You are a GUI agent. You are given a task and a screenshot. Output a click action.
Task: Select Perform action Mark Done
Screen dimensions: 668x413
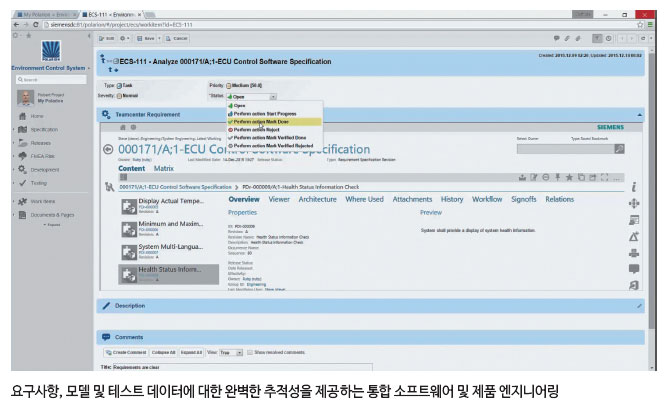coord(275,122)
